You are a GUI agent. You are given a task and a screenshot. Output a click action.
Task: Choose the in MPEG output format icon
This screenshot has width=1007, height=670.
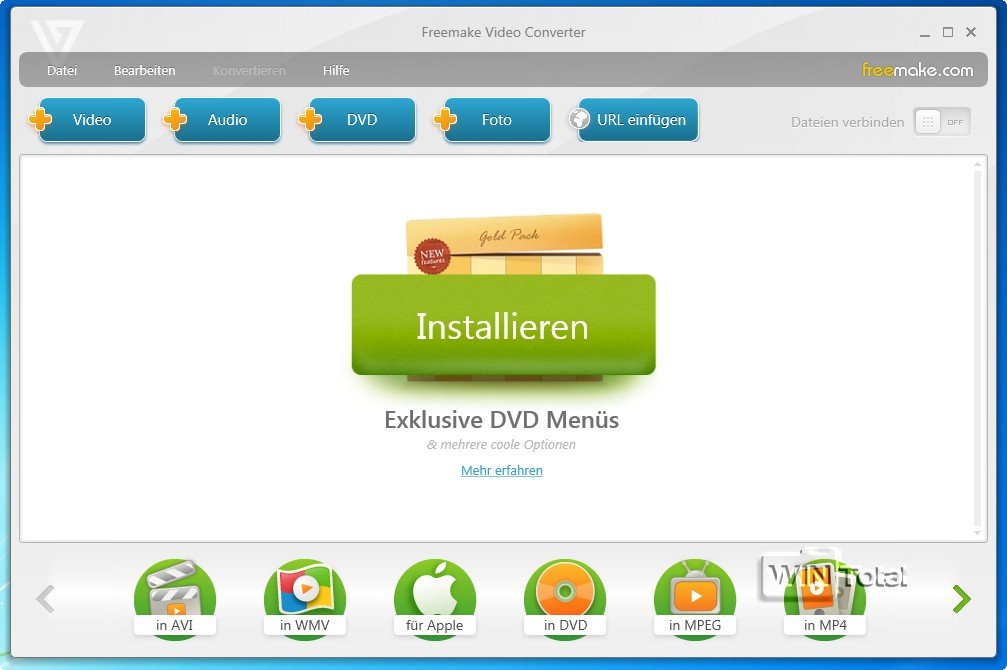(x=695, y=599)
